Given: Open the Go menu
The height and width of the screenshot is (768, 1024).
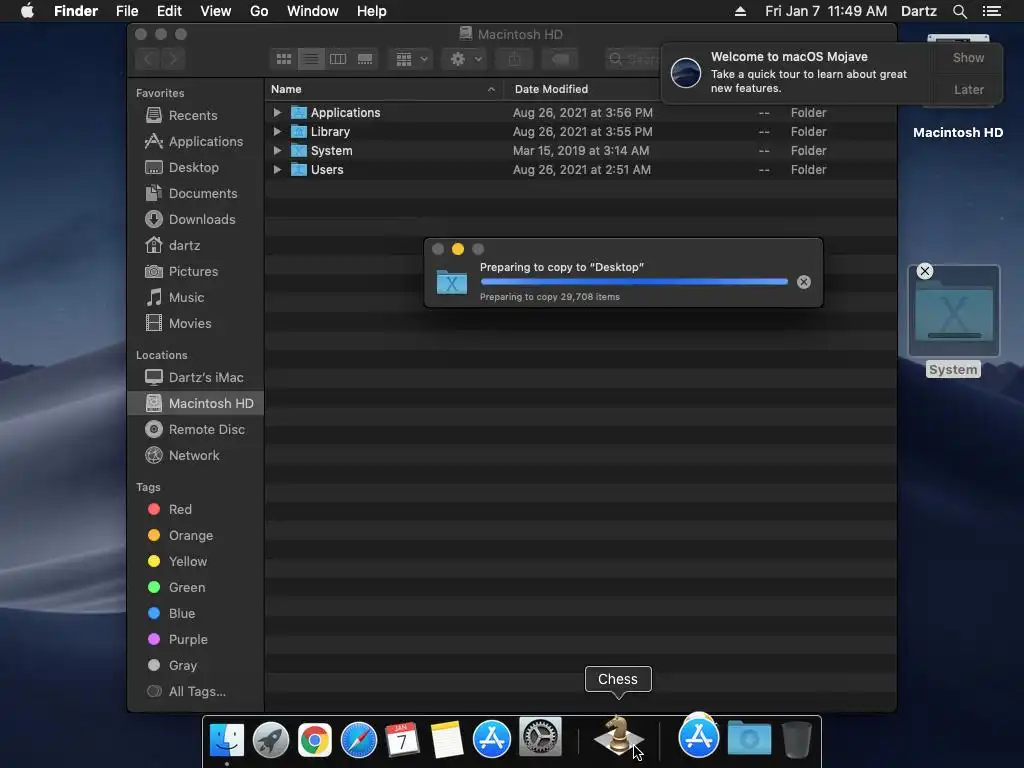Looking at the screenshot, I should point(259,11).
